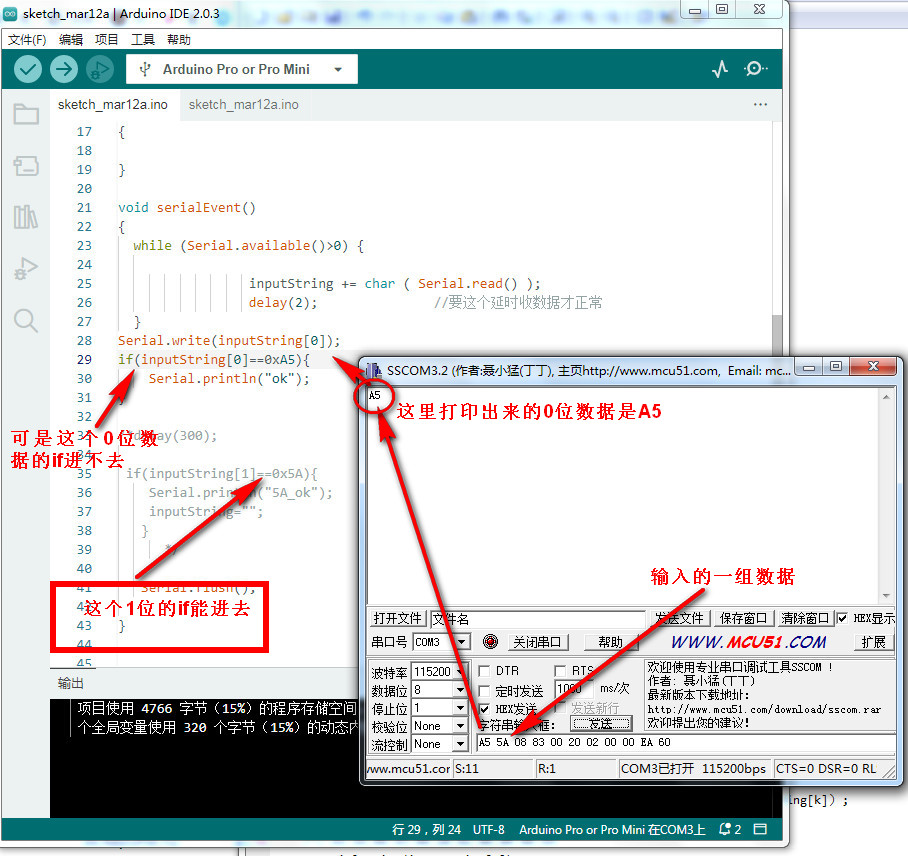Expand the stop bits 1 dropdown
This screenshot has width=908, height=856.
460,708
